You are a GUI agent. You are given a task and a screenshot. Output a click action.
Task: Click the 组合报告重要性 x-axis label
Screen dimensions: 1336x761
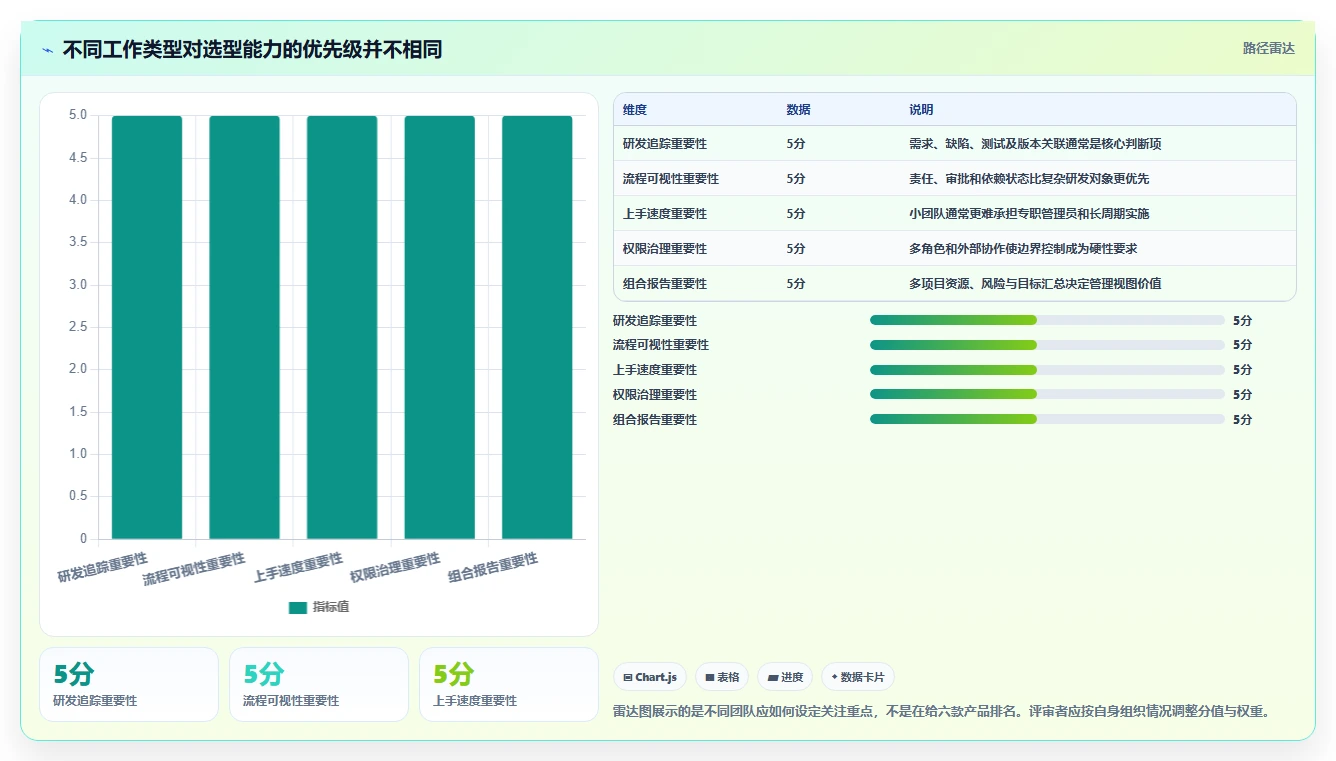[x=492, y=567]
